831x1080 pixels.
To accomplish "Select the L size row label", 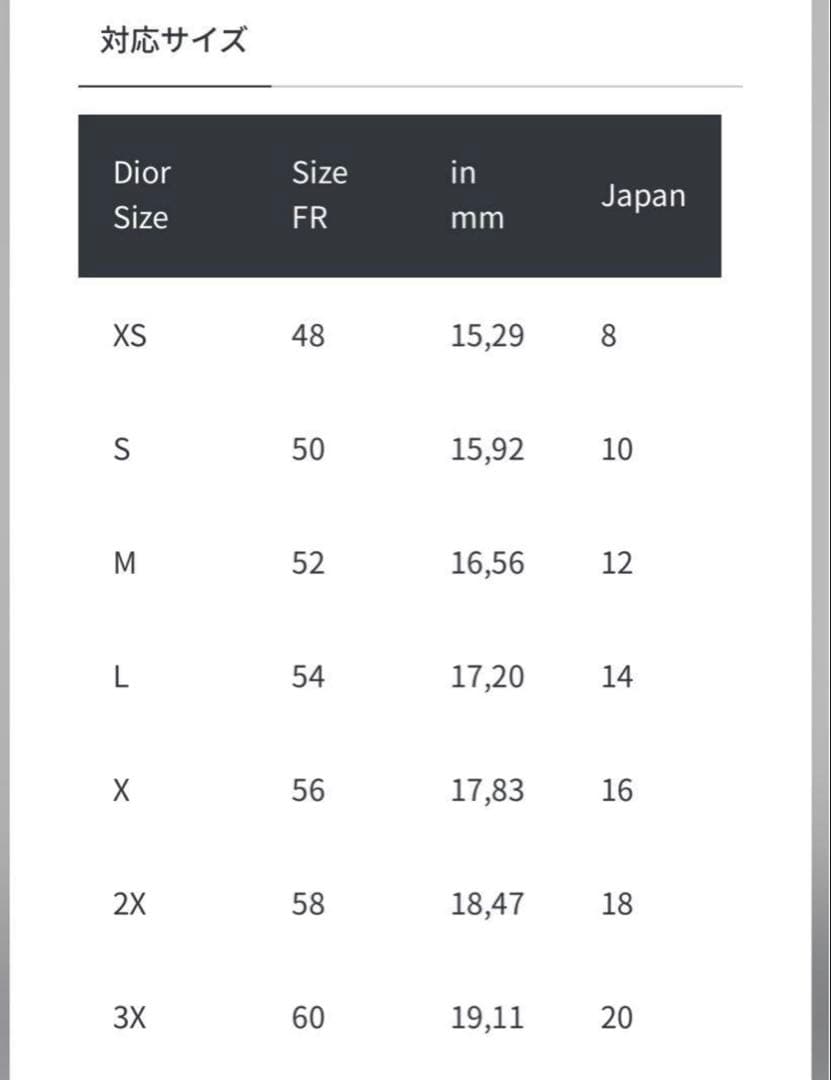I will (121, 678).
